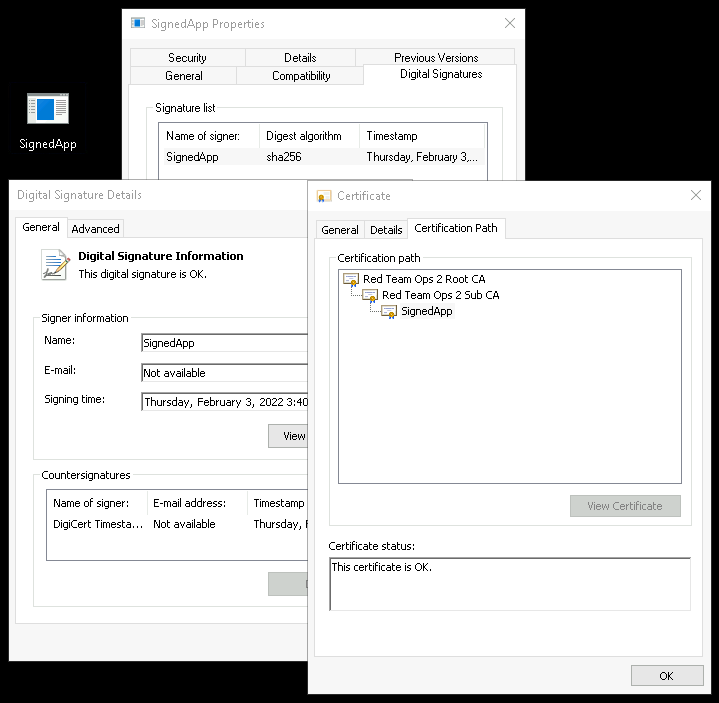719x703 pixels.
Task: Select Red Team Ops 2 Sub CA node
Action: pyautogui.click(x=440, y=296)
